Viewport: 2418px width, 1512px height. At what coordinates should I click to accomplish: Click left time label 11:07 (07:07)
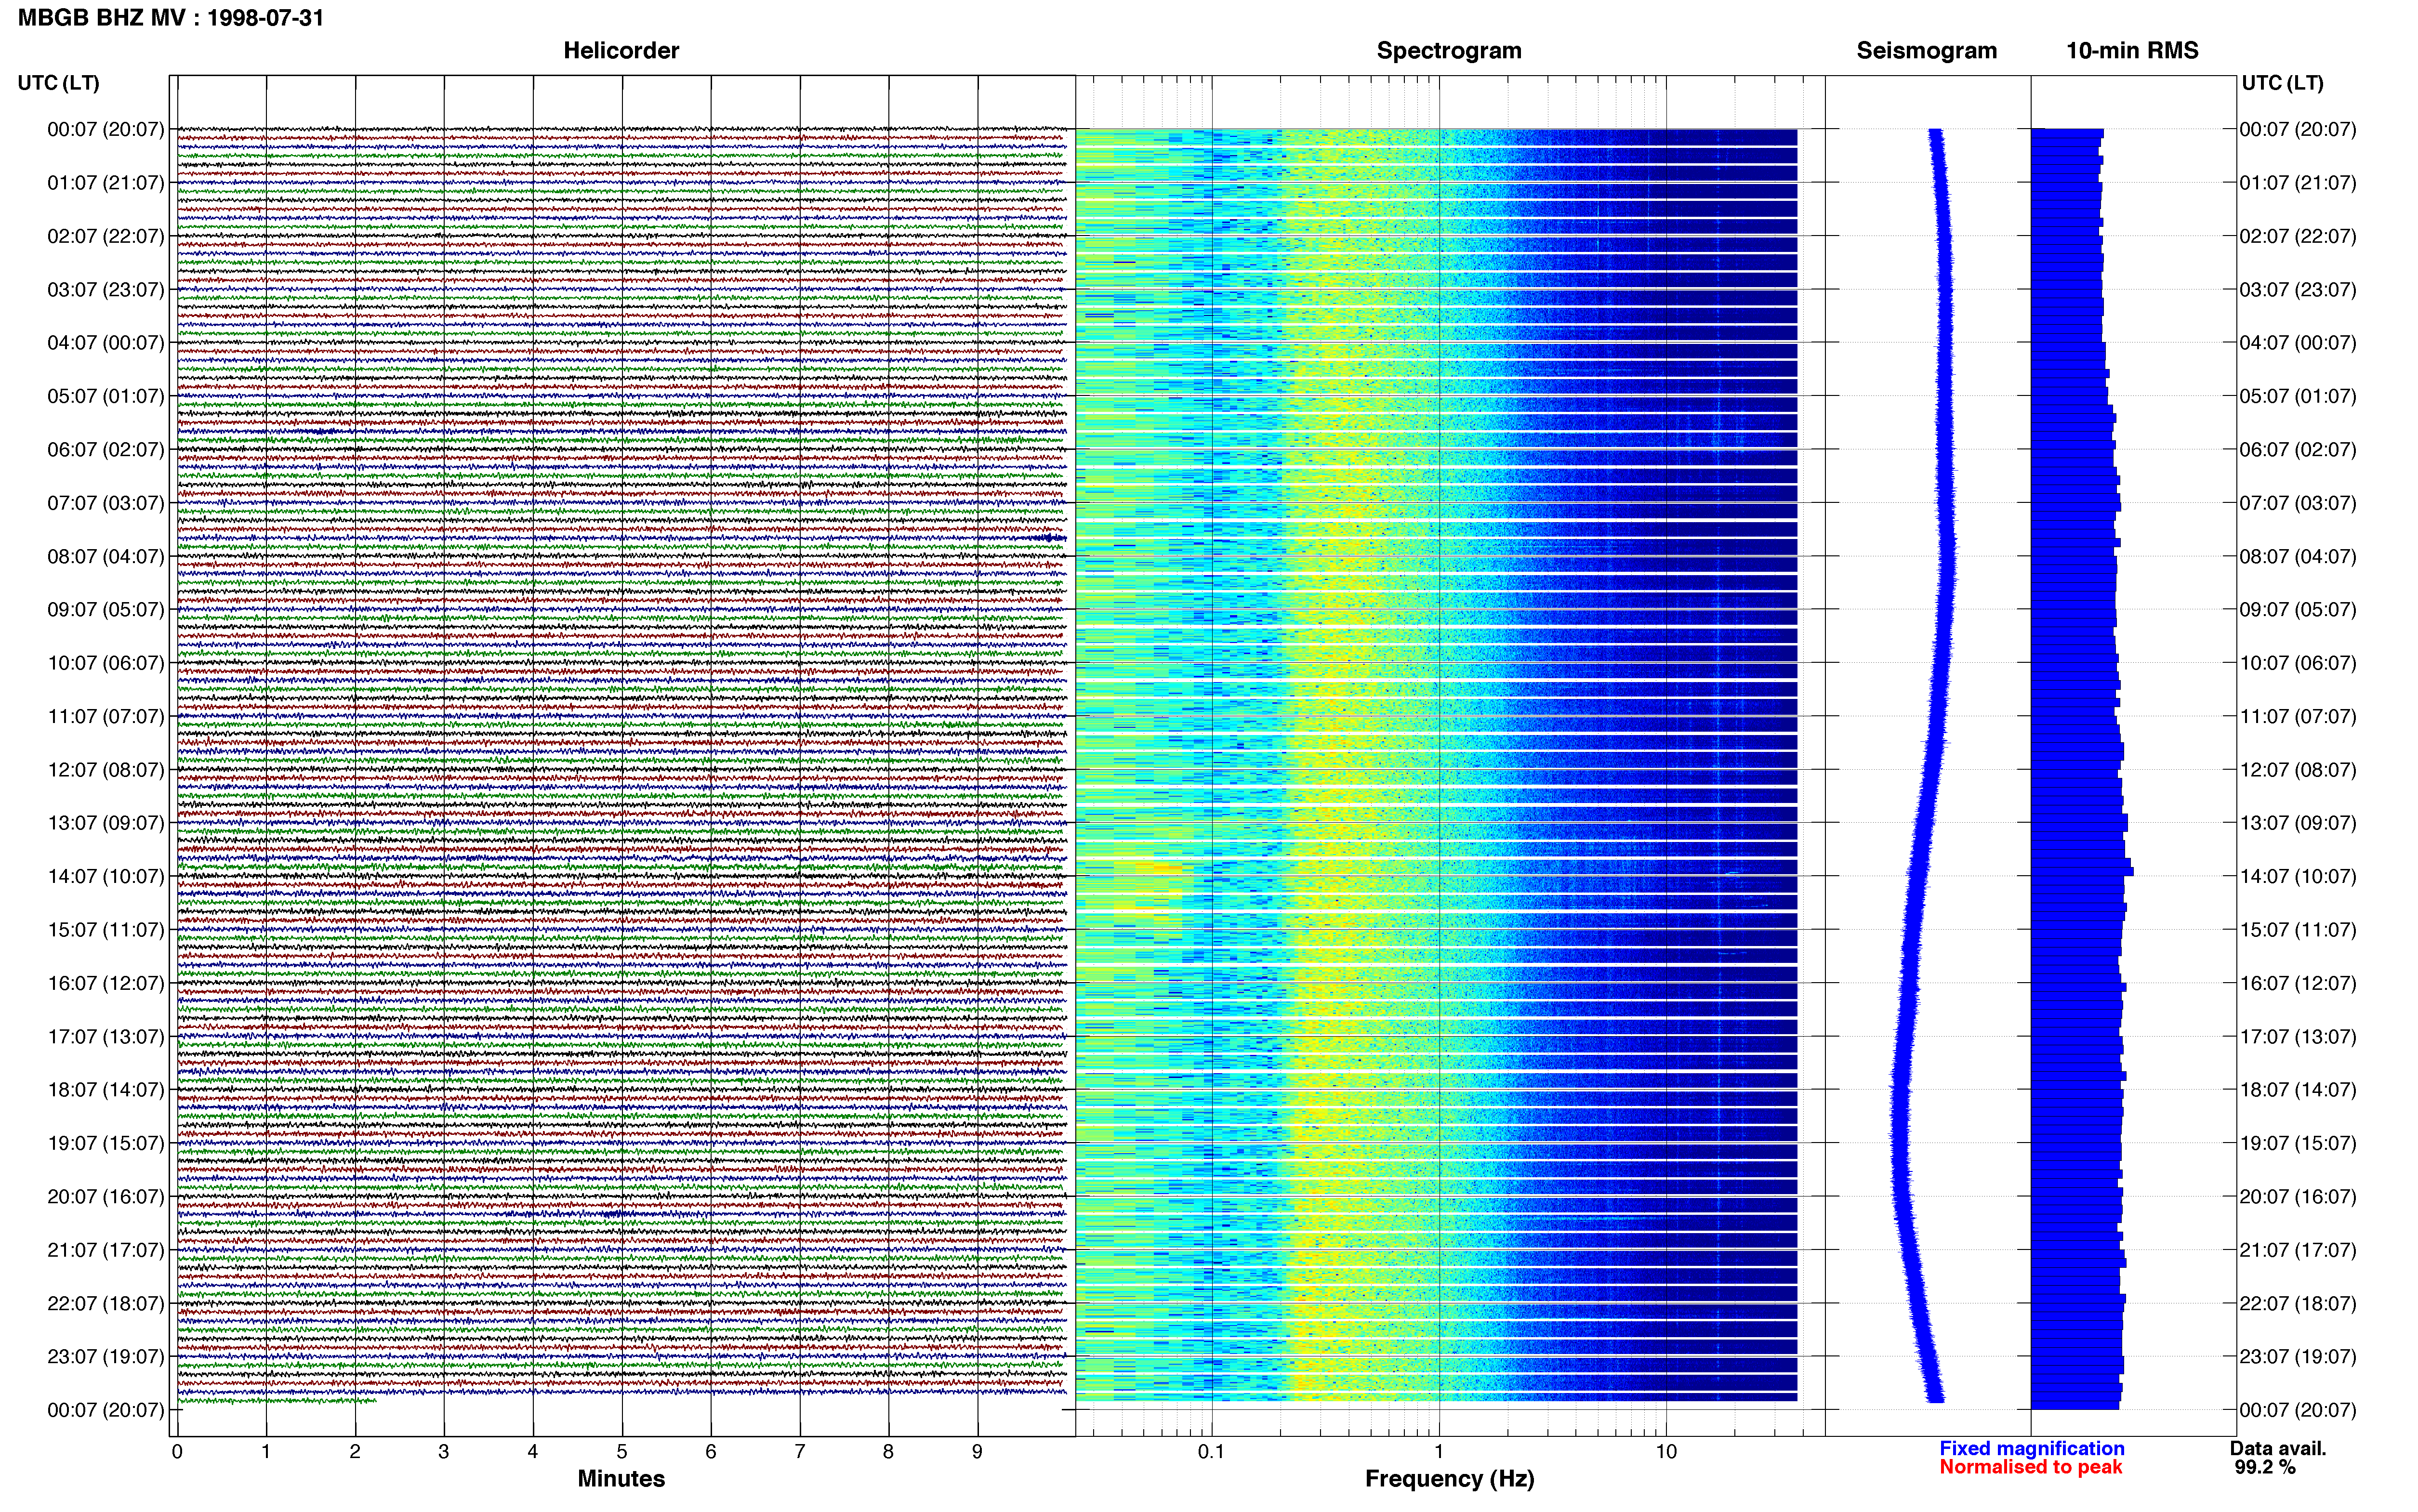pos(105,716)
